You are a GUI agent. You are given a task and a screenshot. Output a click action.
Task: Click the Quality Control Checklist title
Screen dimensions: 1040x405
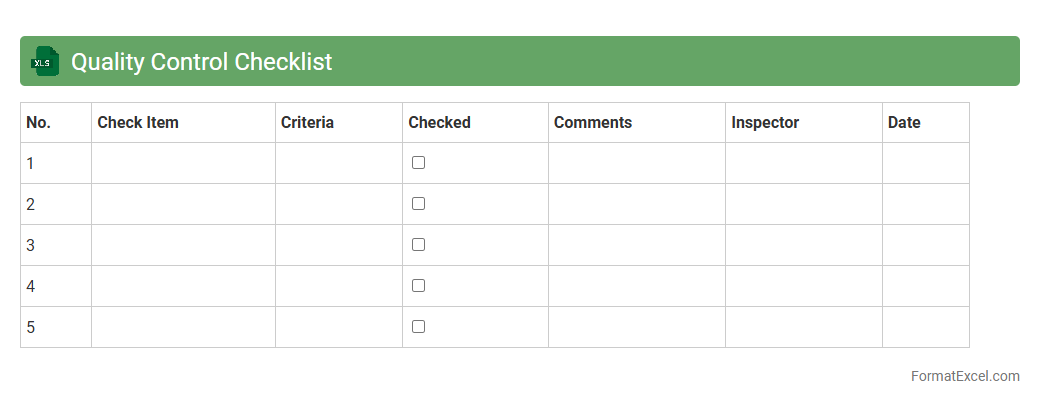201,62
